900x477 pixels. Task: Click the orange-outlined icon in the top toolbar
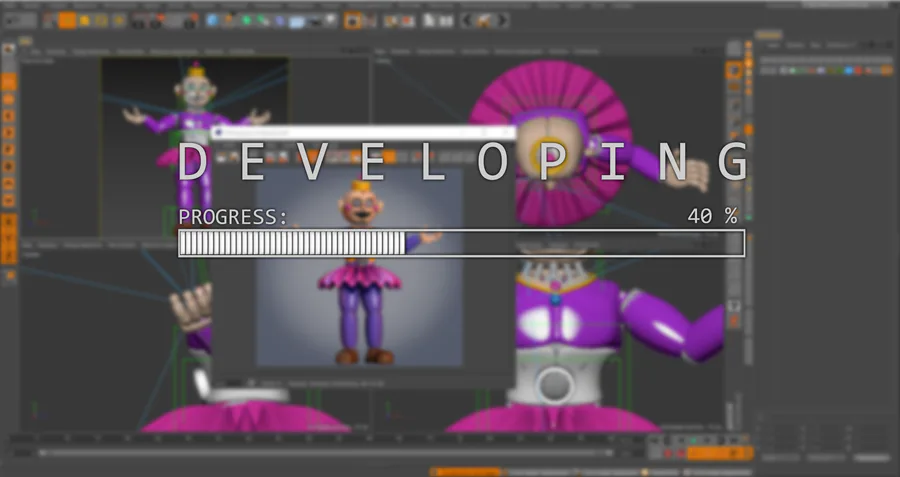pyautogui.click(x=353, y=21)
